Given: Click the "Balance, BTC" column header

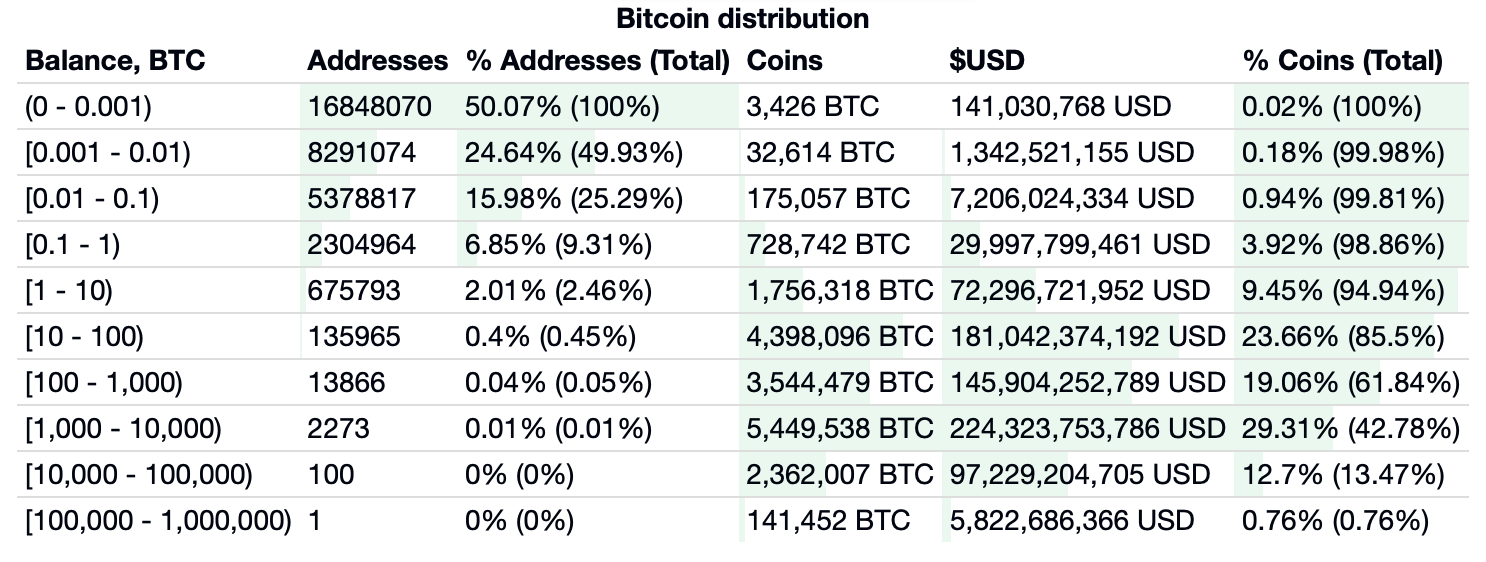Looking at the screenshot, I should point(115,61).
